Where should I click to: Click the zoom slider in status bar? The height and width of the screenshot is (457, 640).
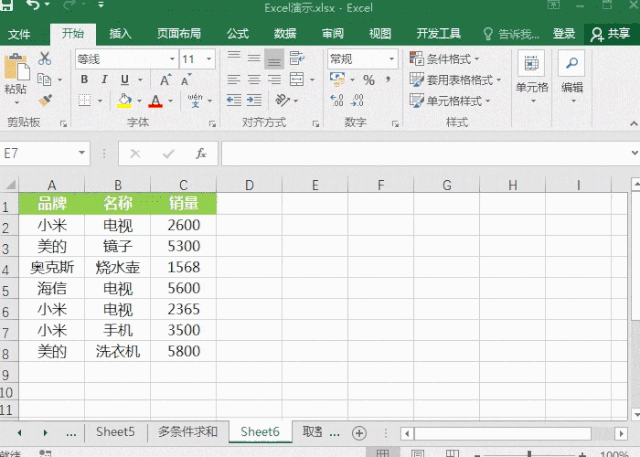(529, 453)
